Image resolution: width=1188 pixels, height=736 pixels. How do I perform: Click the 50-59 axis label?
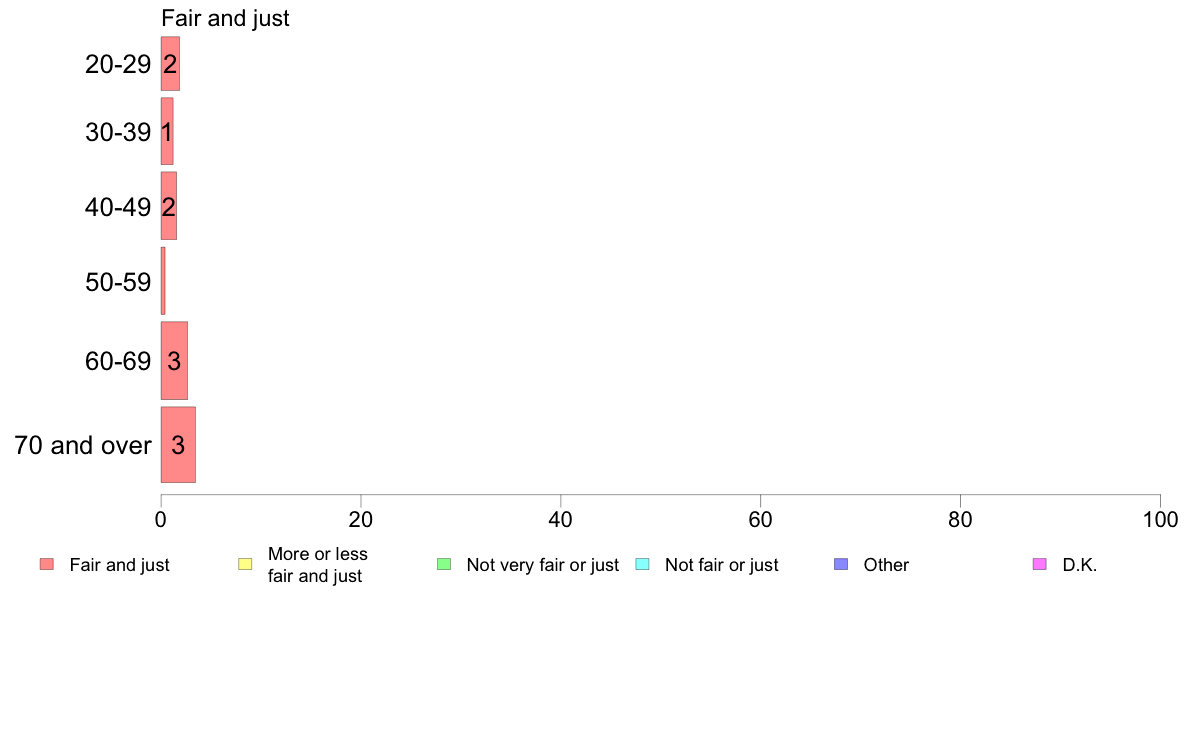coord(118,282)
